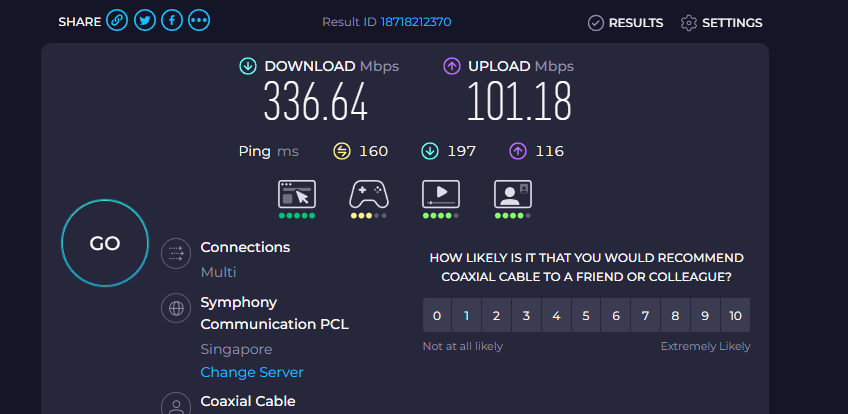
Task: Click the online gaming performance icon
Action: click(369, 194)
